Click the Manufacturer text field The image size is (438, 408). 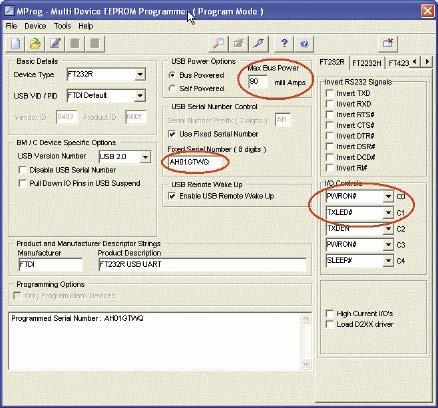click(x=51, y=265)
